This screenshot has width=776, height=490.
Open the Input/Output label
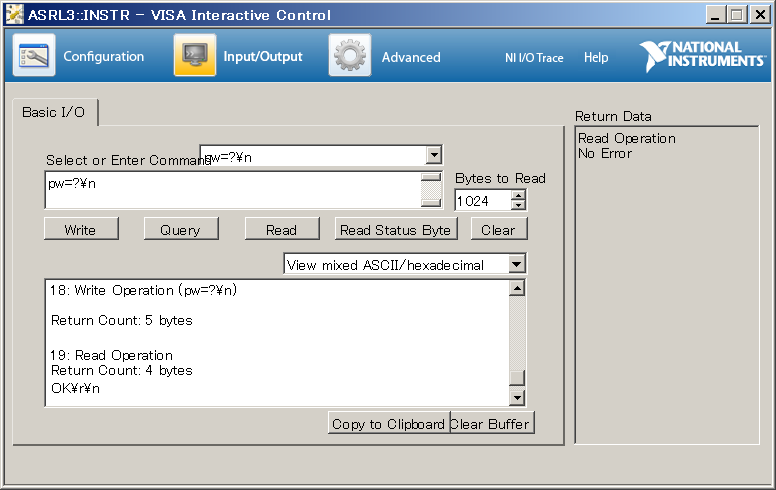point(263,56)
